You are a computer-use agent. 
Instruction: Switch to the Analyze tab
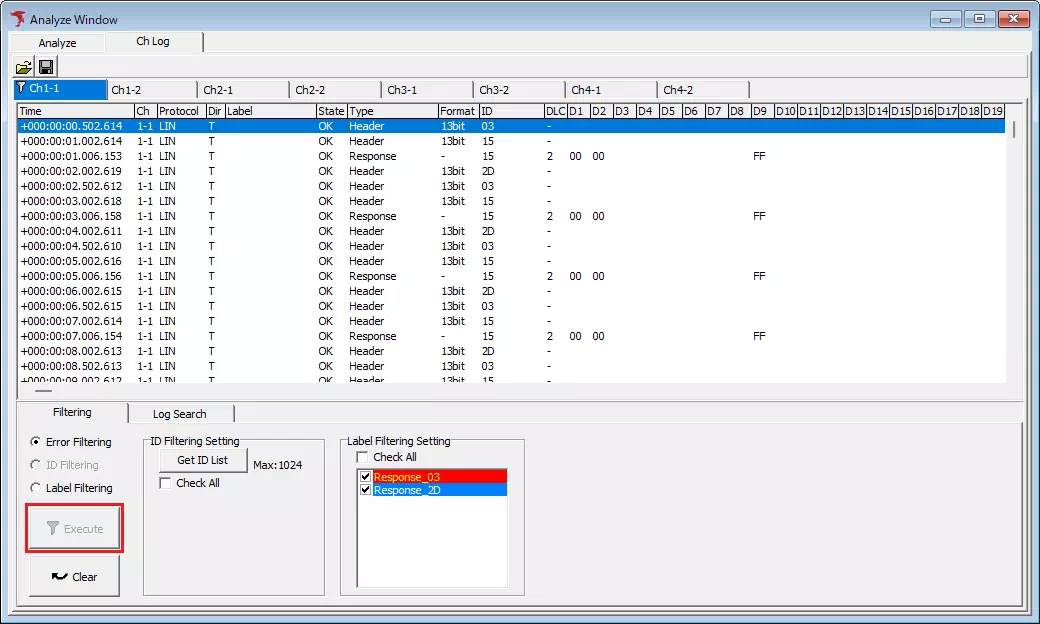pyautogui.click(x=56, y=42)
